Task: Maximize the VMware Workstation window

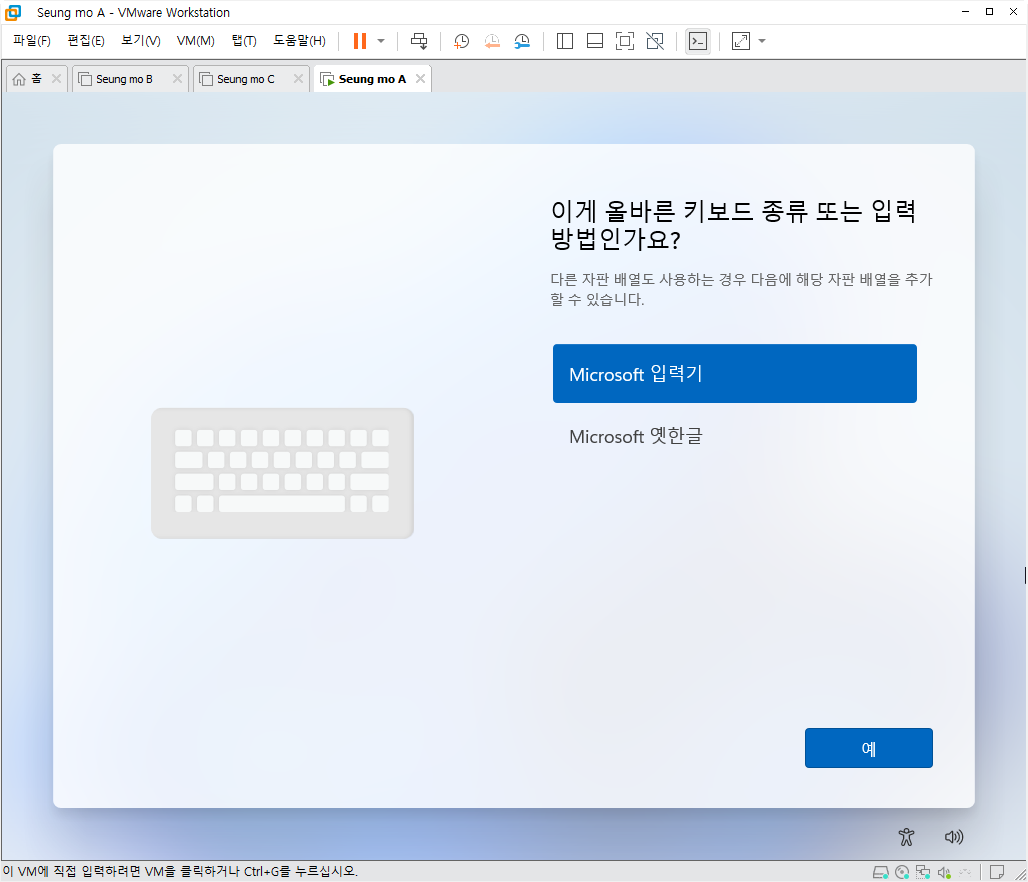Action: 989,12
